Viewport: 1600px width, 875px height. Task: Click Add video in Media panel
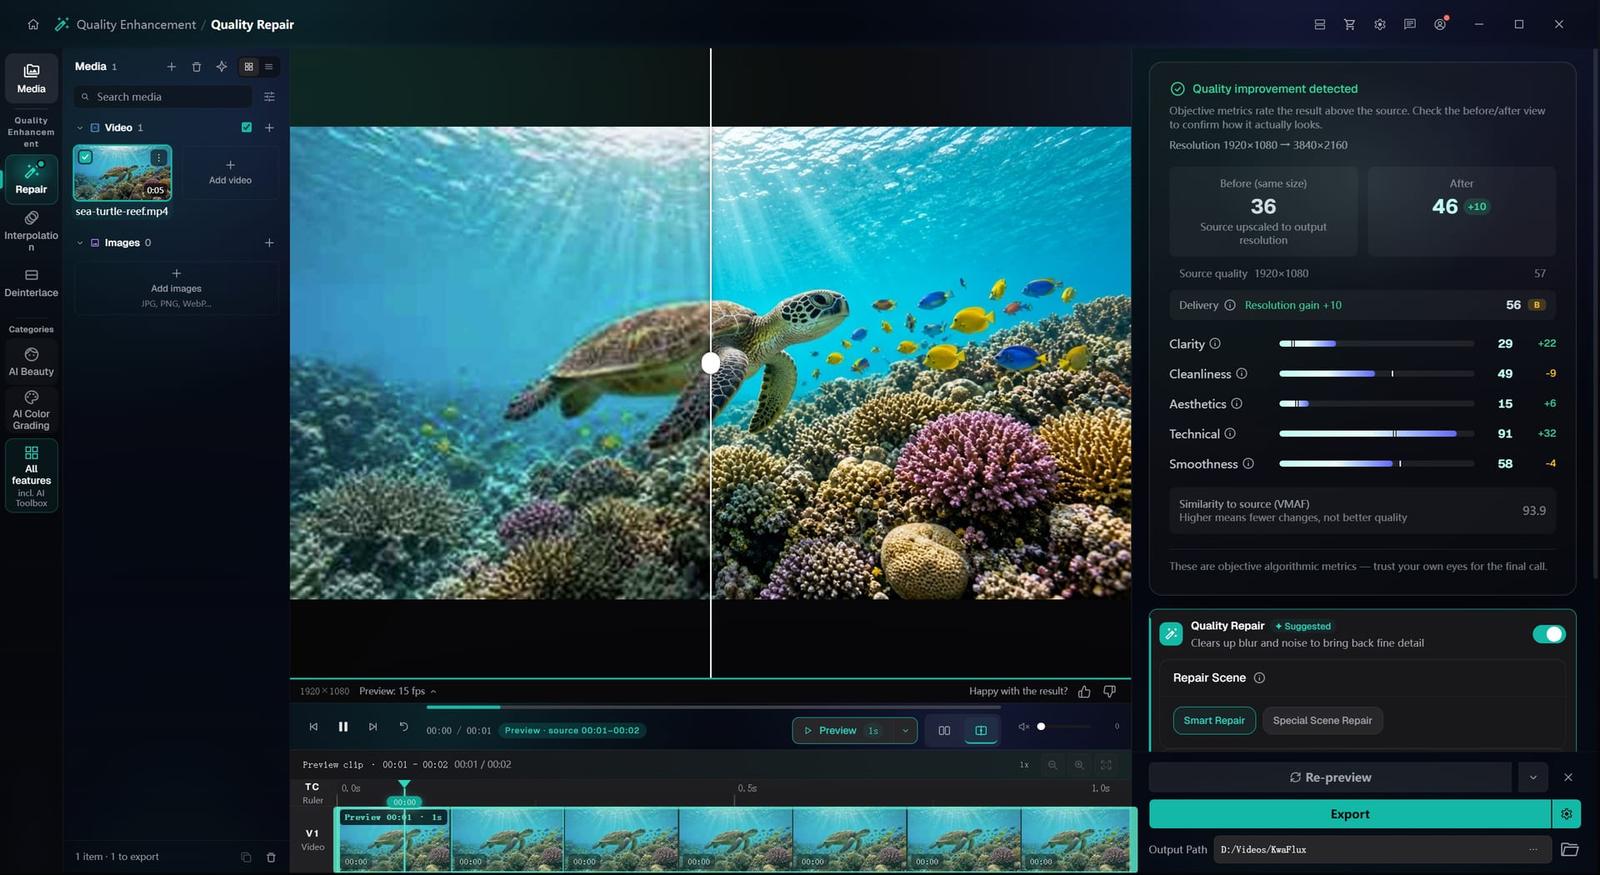coord(230,172)
